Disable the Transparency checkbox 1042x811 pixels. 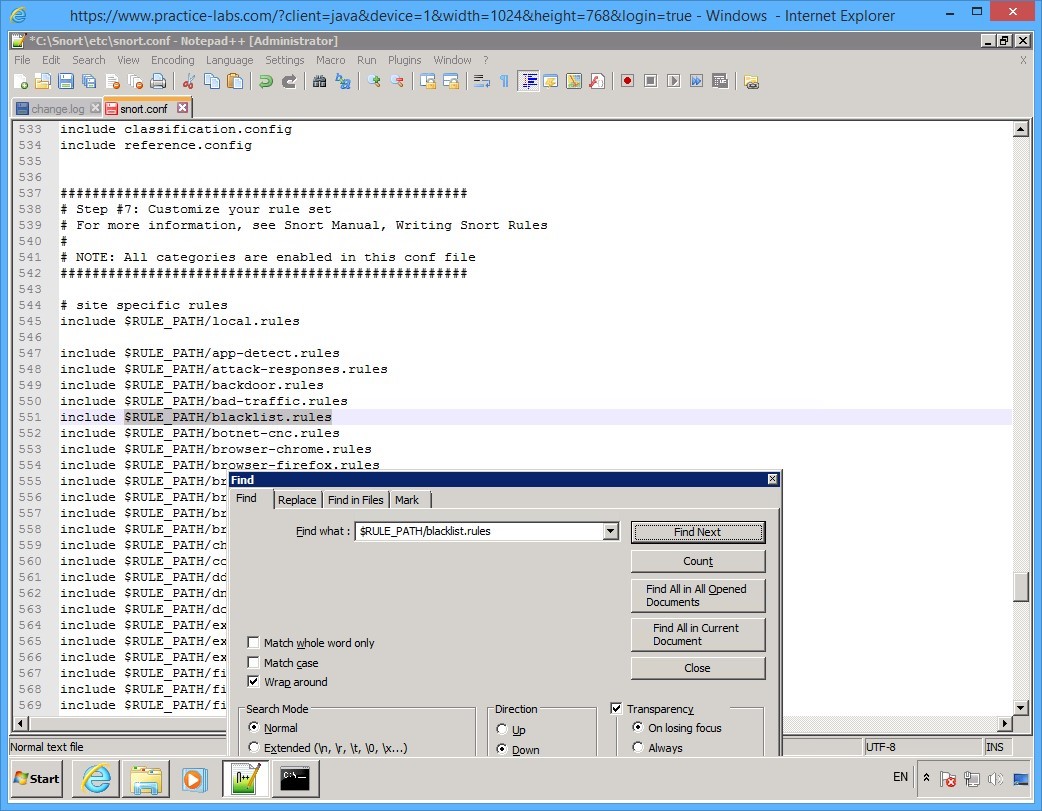(x=617, y=708)
